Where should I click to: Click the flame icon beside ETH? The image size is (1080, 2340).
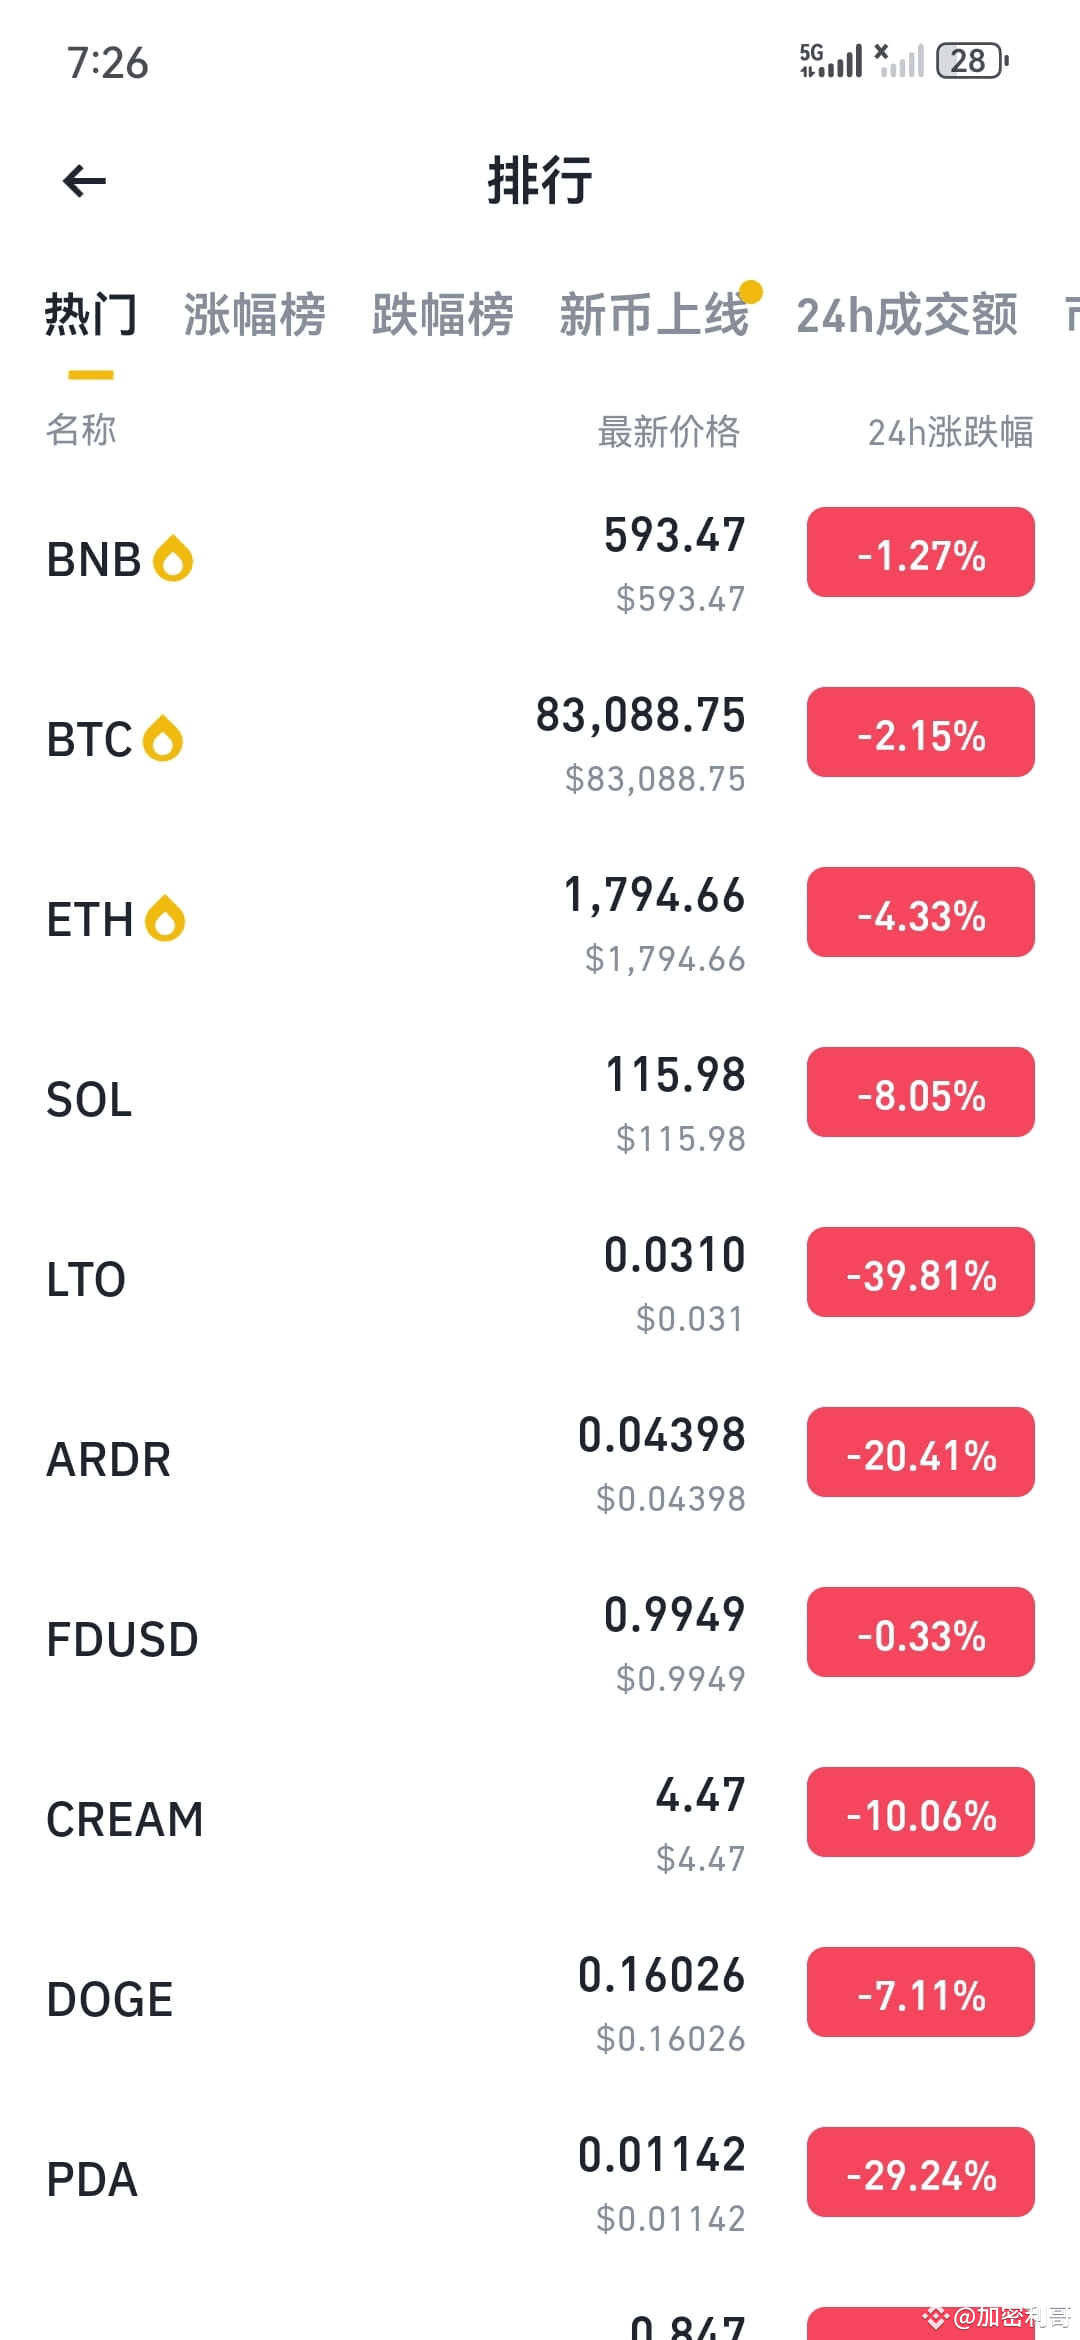pyautogui.click(x=165, y=918)
